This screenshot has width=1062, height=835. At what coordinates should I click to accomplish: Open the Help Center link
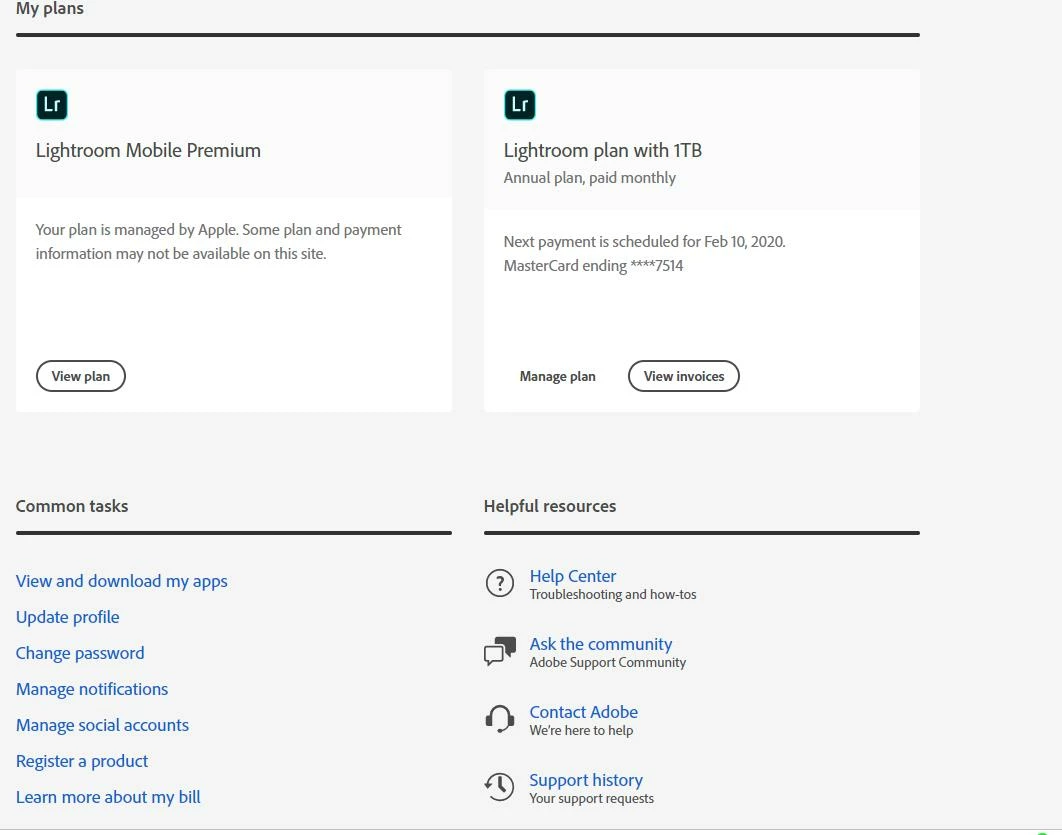click(573, 576)
